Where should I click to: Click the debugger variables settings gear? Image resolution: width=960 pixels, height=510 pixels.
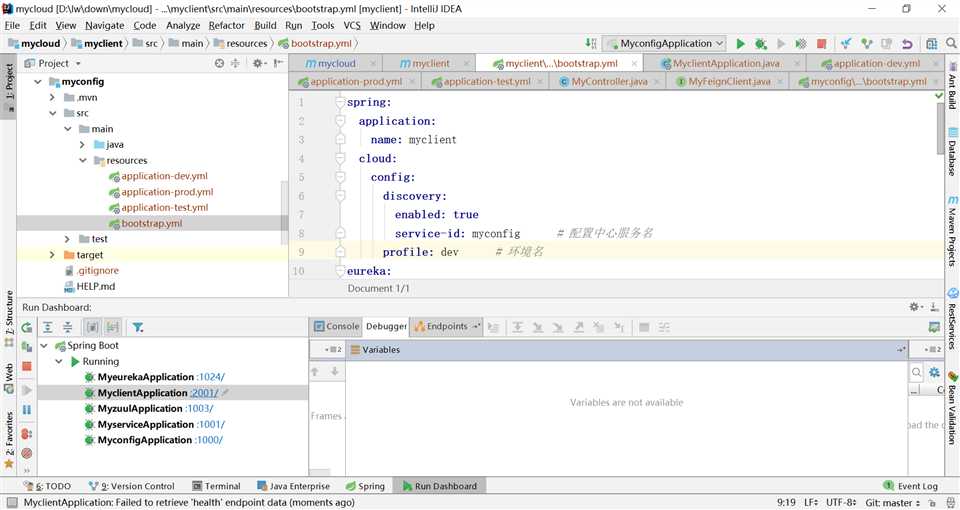934,372
